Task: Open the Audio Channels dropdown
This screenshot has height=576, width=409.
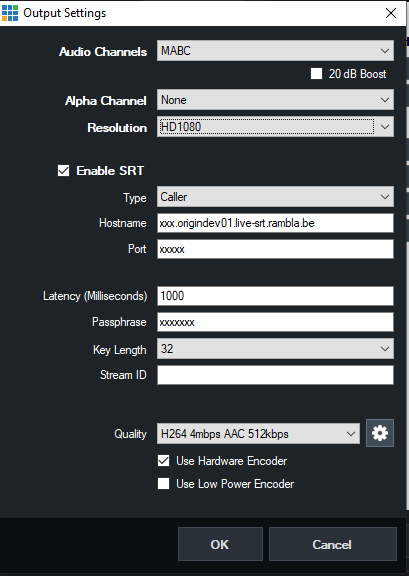Action: [275, 51]
